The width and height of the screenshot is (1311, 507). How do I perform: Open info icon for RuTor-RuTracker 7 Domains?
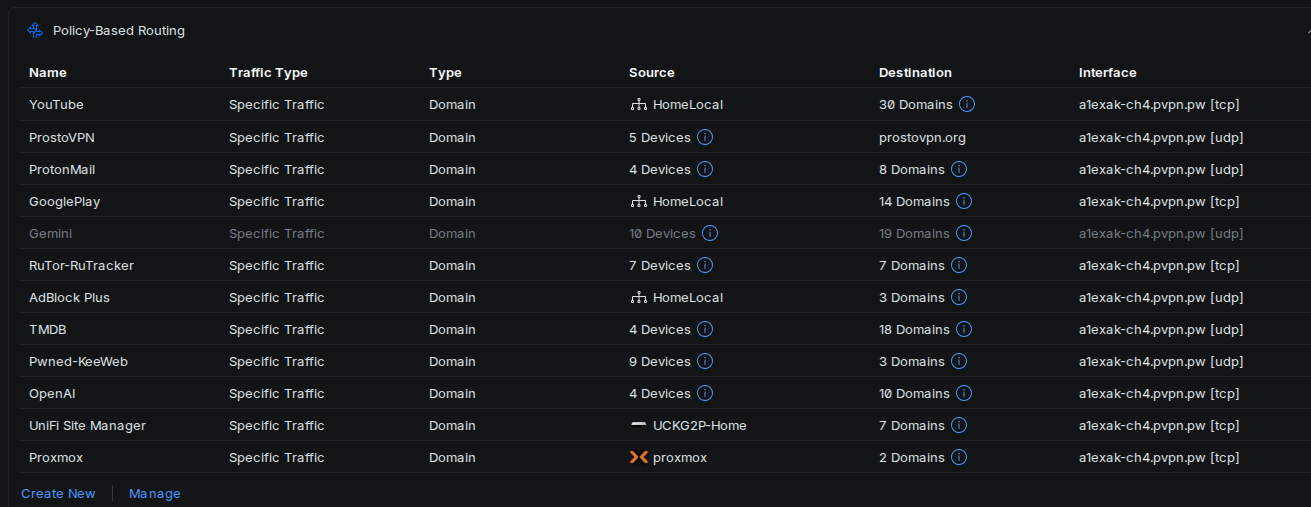tap(959, 265)
